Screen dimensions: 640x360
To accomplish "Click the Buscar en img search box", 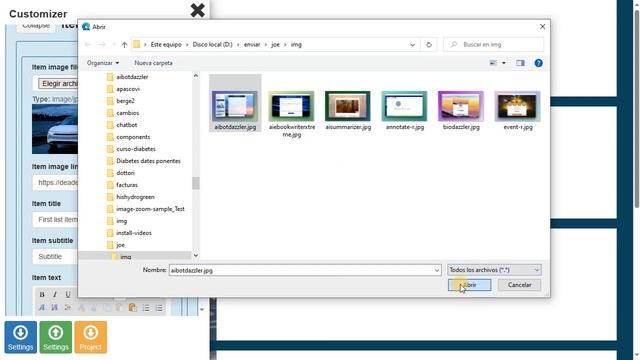I will pyautogui.click(x=494, y=44).
